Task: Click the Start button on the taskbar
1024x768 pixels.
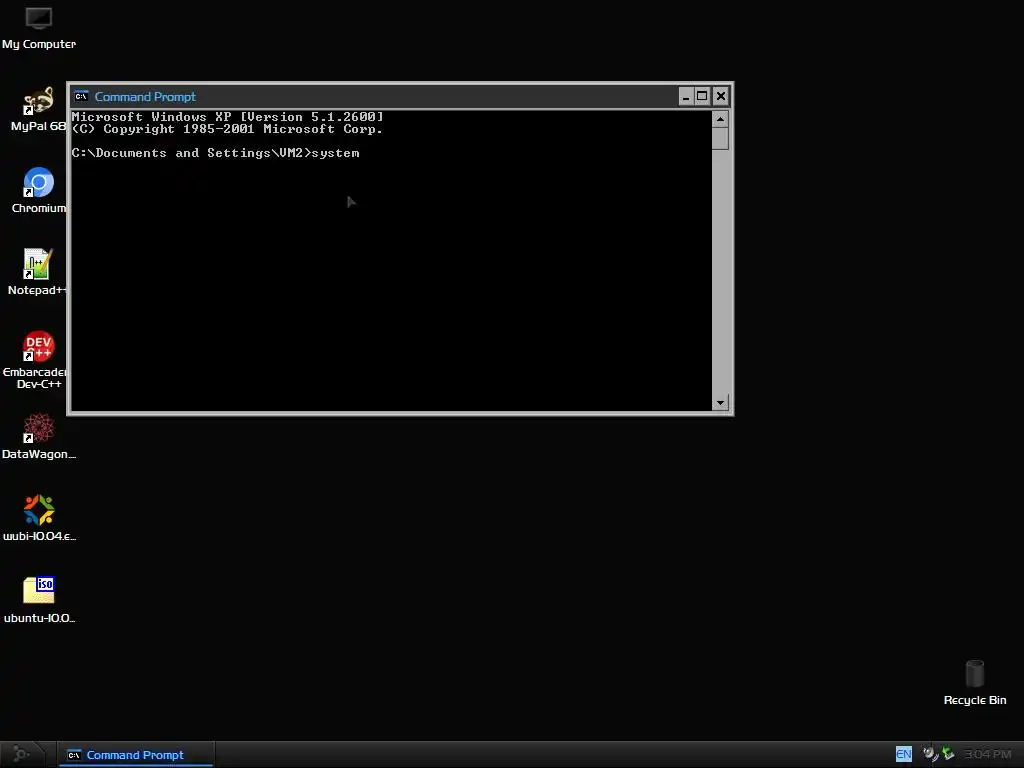Action: (21, 754)
